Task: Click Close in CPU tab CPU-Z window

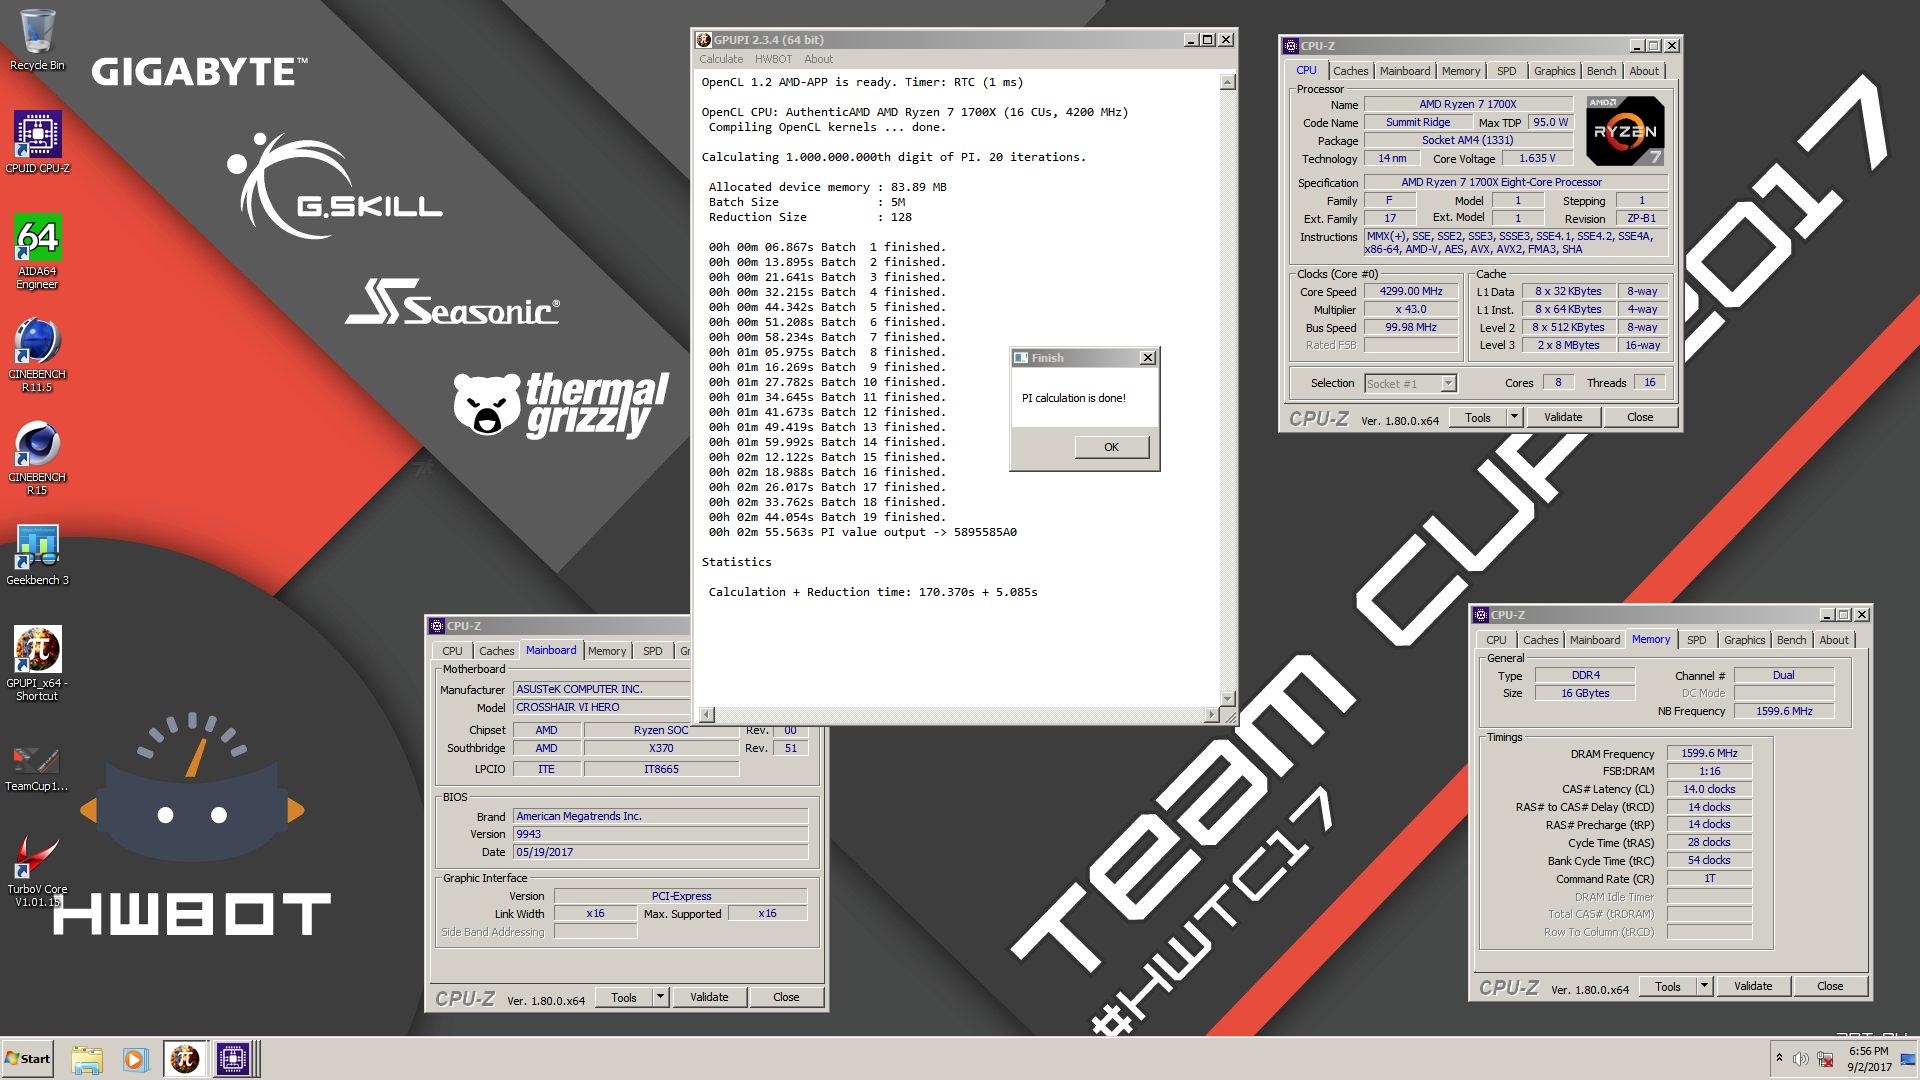Action: coord(1640,418)
